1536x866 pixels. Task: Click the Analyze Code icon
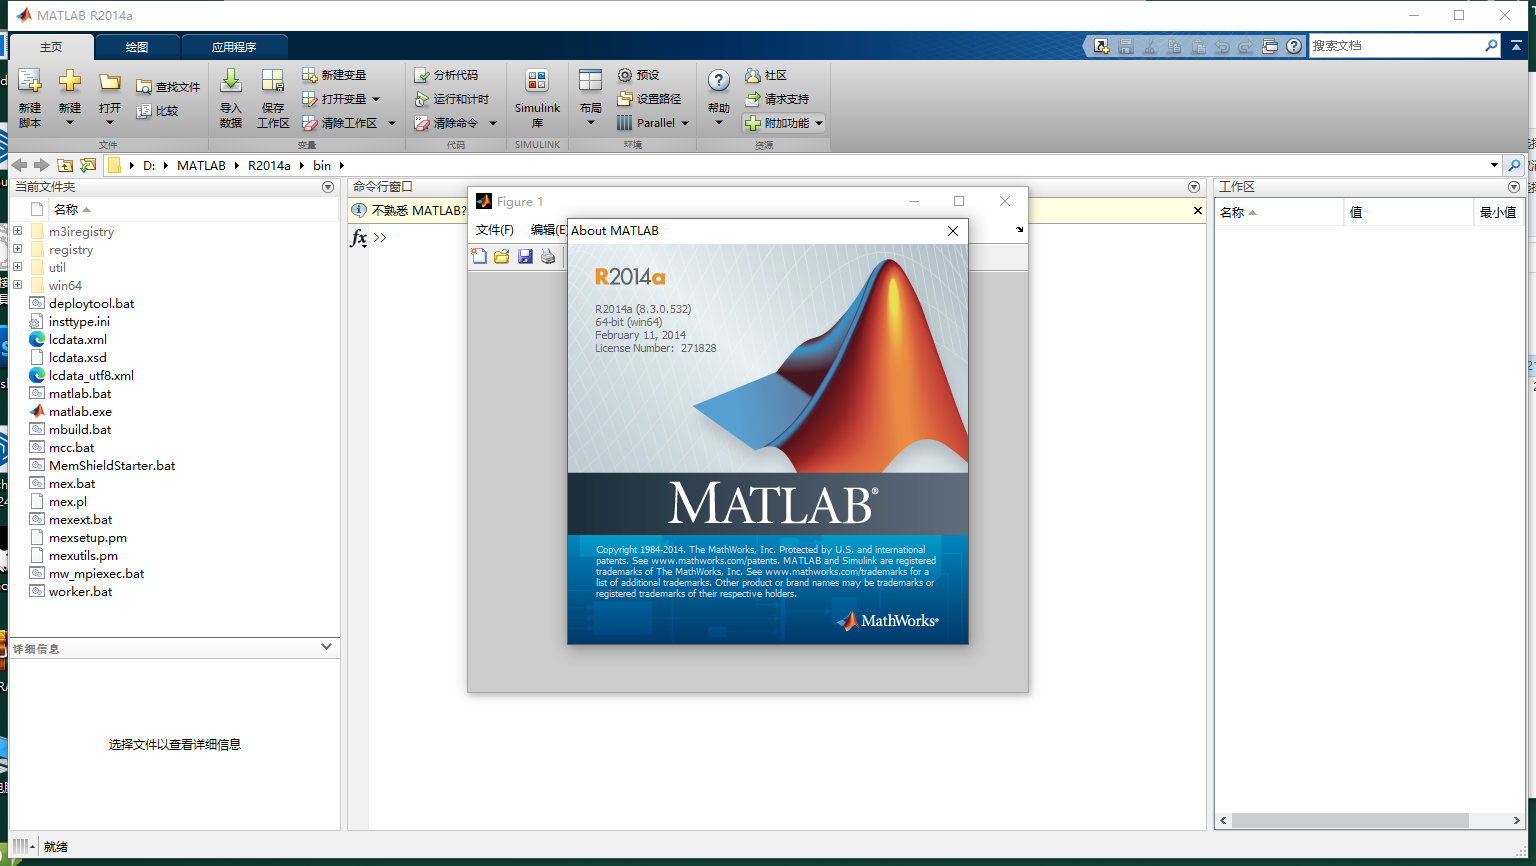click(422, 74)
